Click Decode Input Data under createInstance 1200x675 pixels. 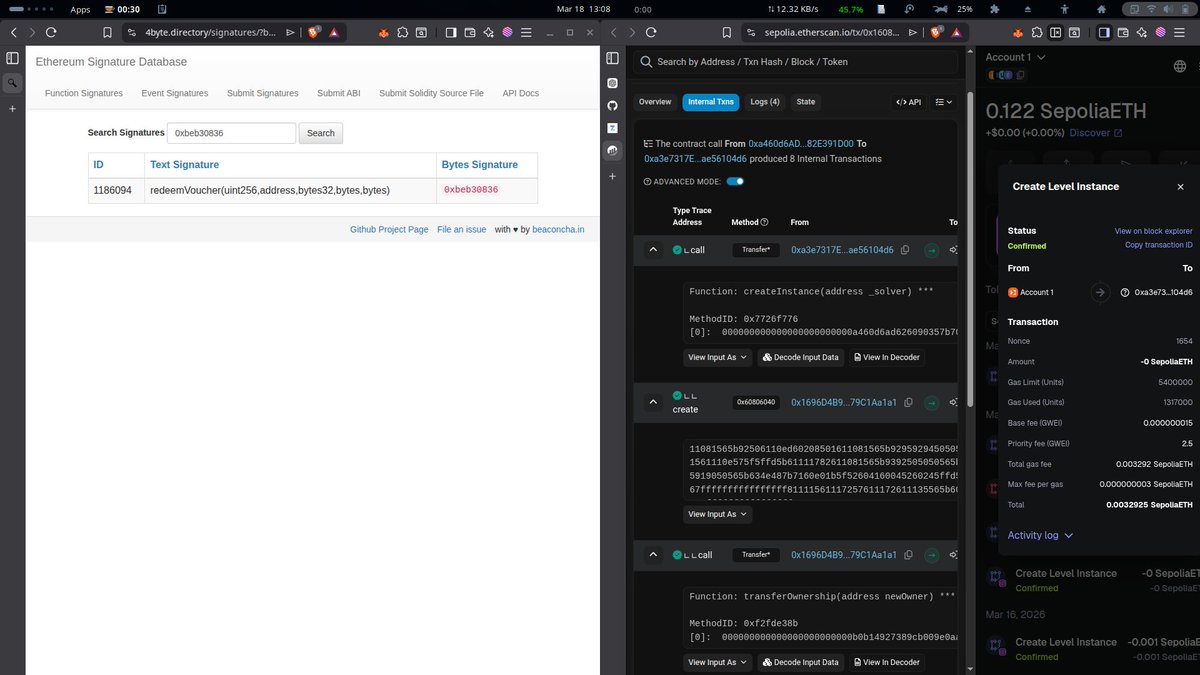[x=803, y=357]
